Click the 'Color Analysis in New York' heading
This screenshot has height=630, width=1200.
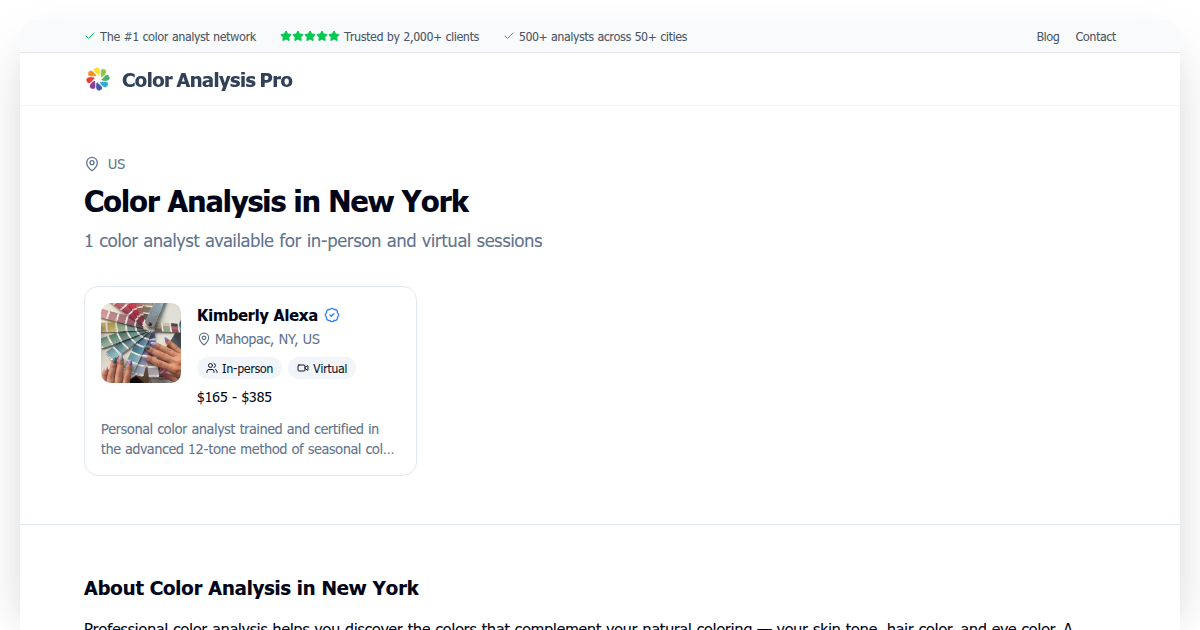click(x=276, y=201)
